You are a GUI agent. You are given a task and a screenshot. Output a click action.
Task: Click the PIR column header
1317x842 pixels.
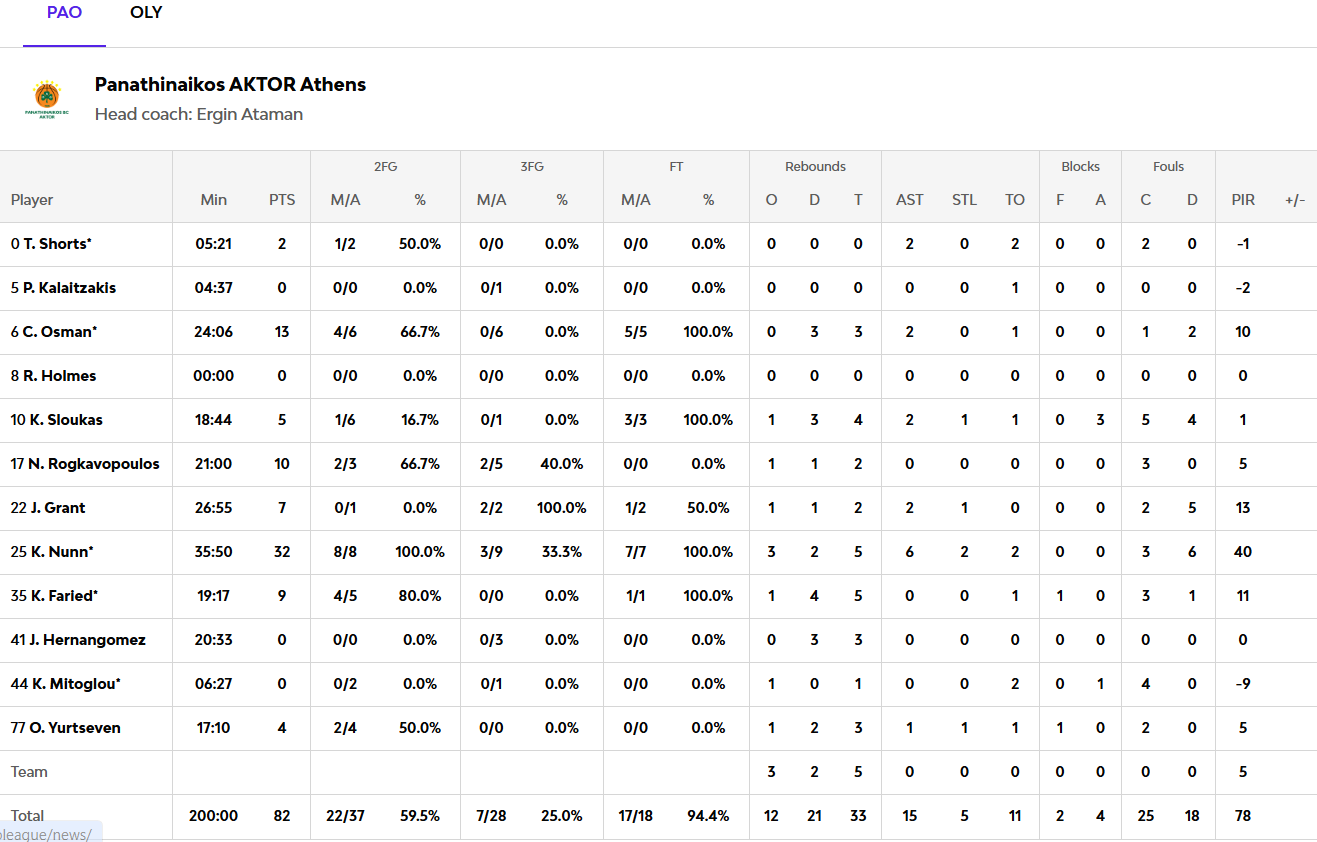point(1243,200)
